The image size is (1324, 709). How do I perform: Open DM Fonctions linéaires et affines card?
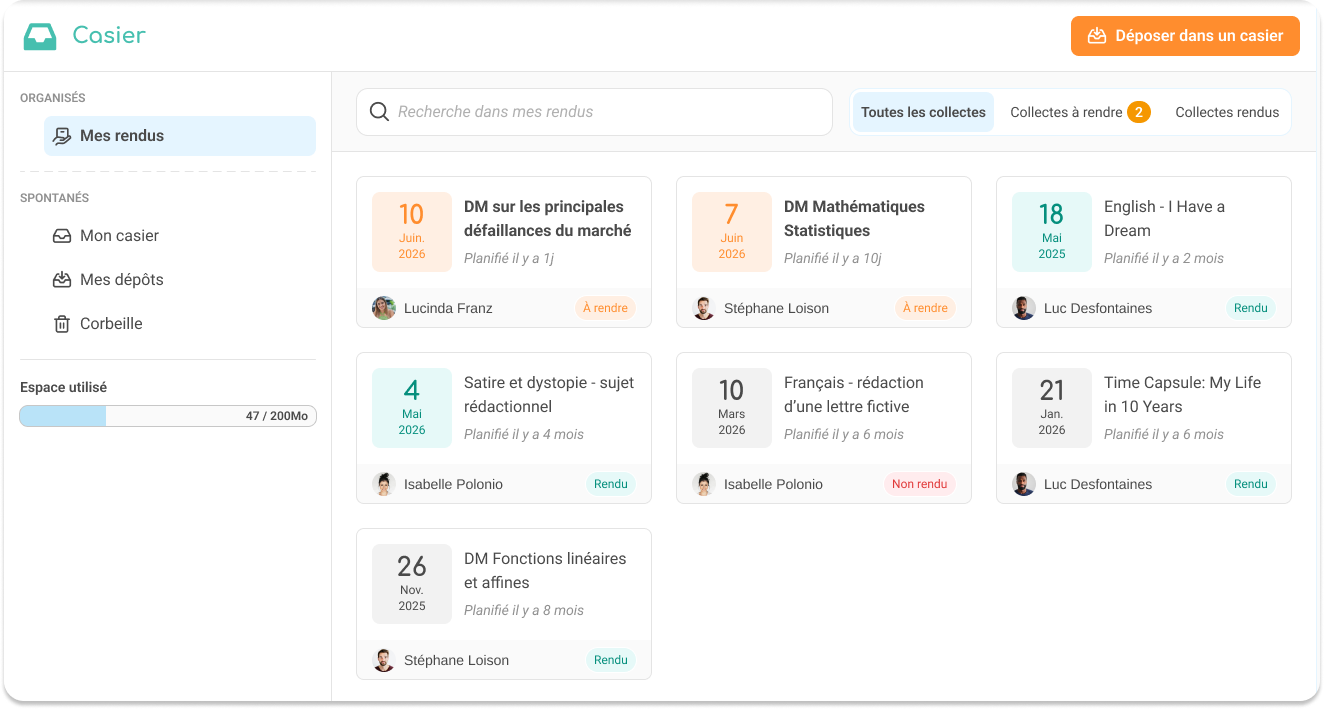click(504, 604)
